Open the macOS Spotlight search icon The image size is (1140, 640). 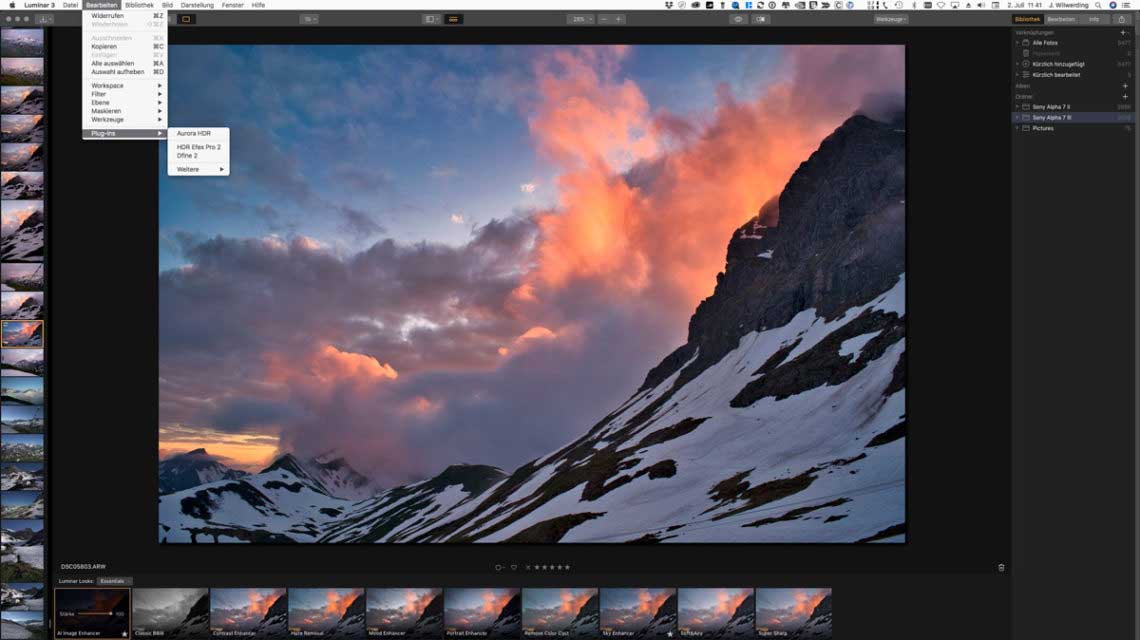1099,5
